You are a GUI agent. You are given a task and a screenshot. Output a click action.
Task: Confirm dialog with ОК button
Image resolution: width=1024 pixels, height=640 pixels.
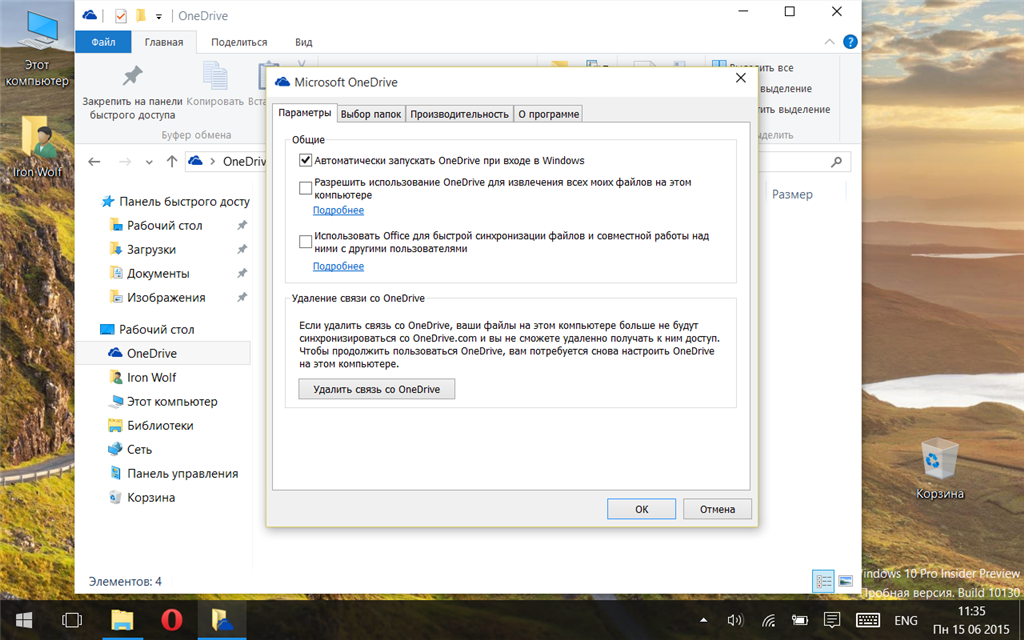click(x=641, y=509)
